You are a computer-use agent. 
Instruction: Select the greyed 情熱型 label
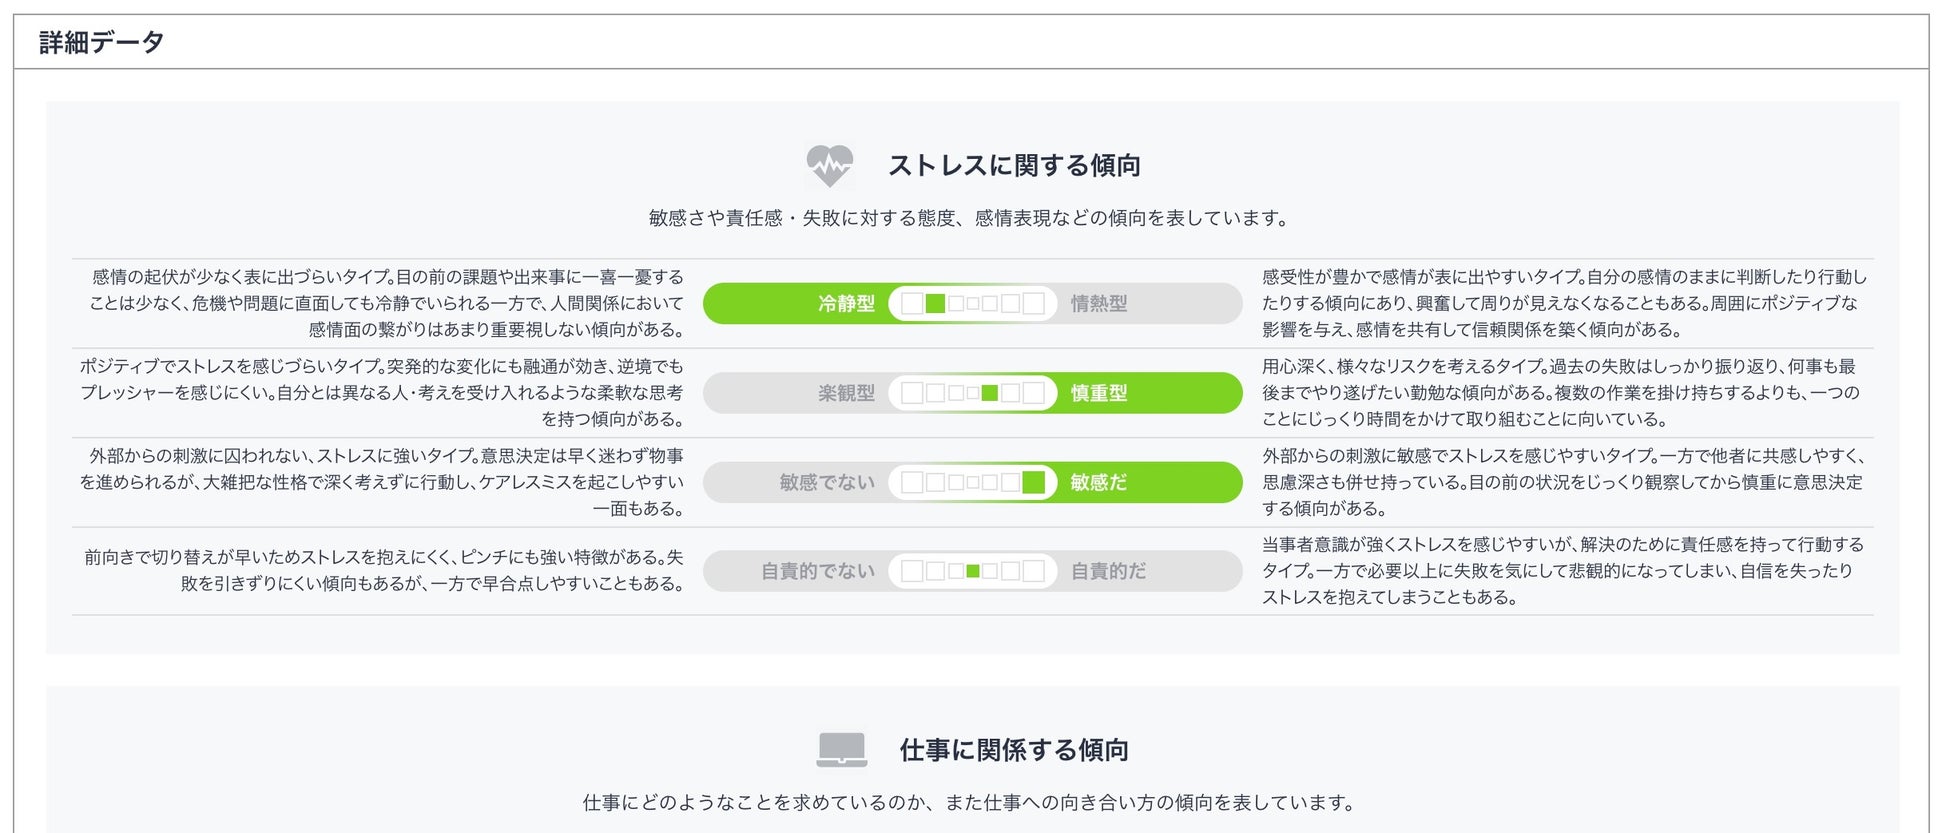click(1098, 303)
